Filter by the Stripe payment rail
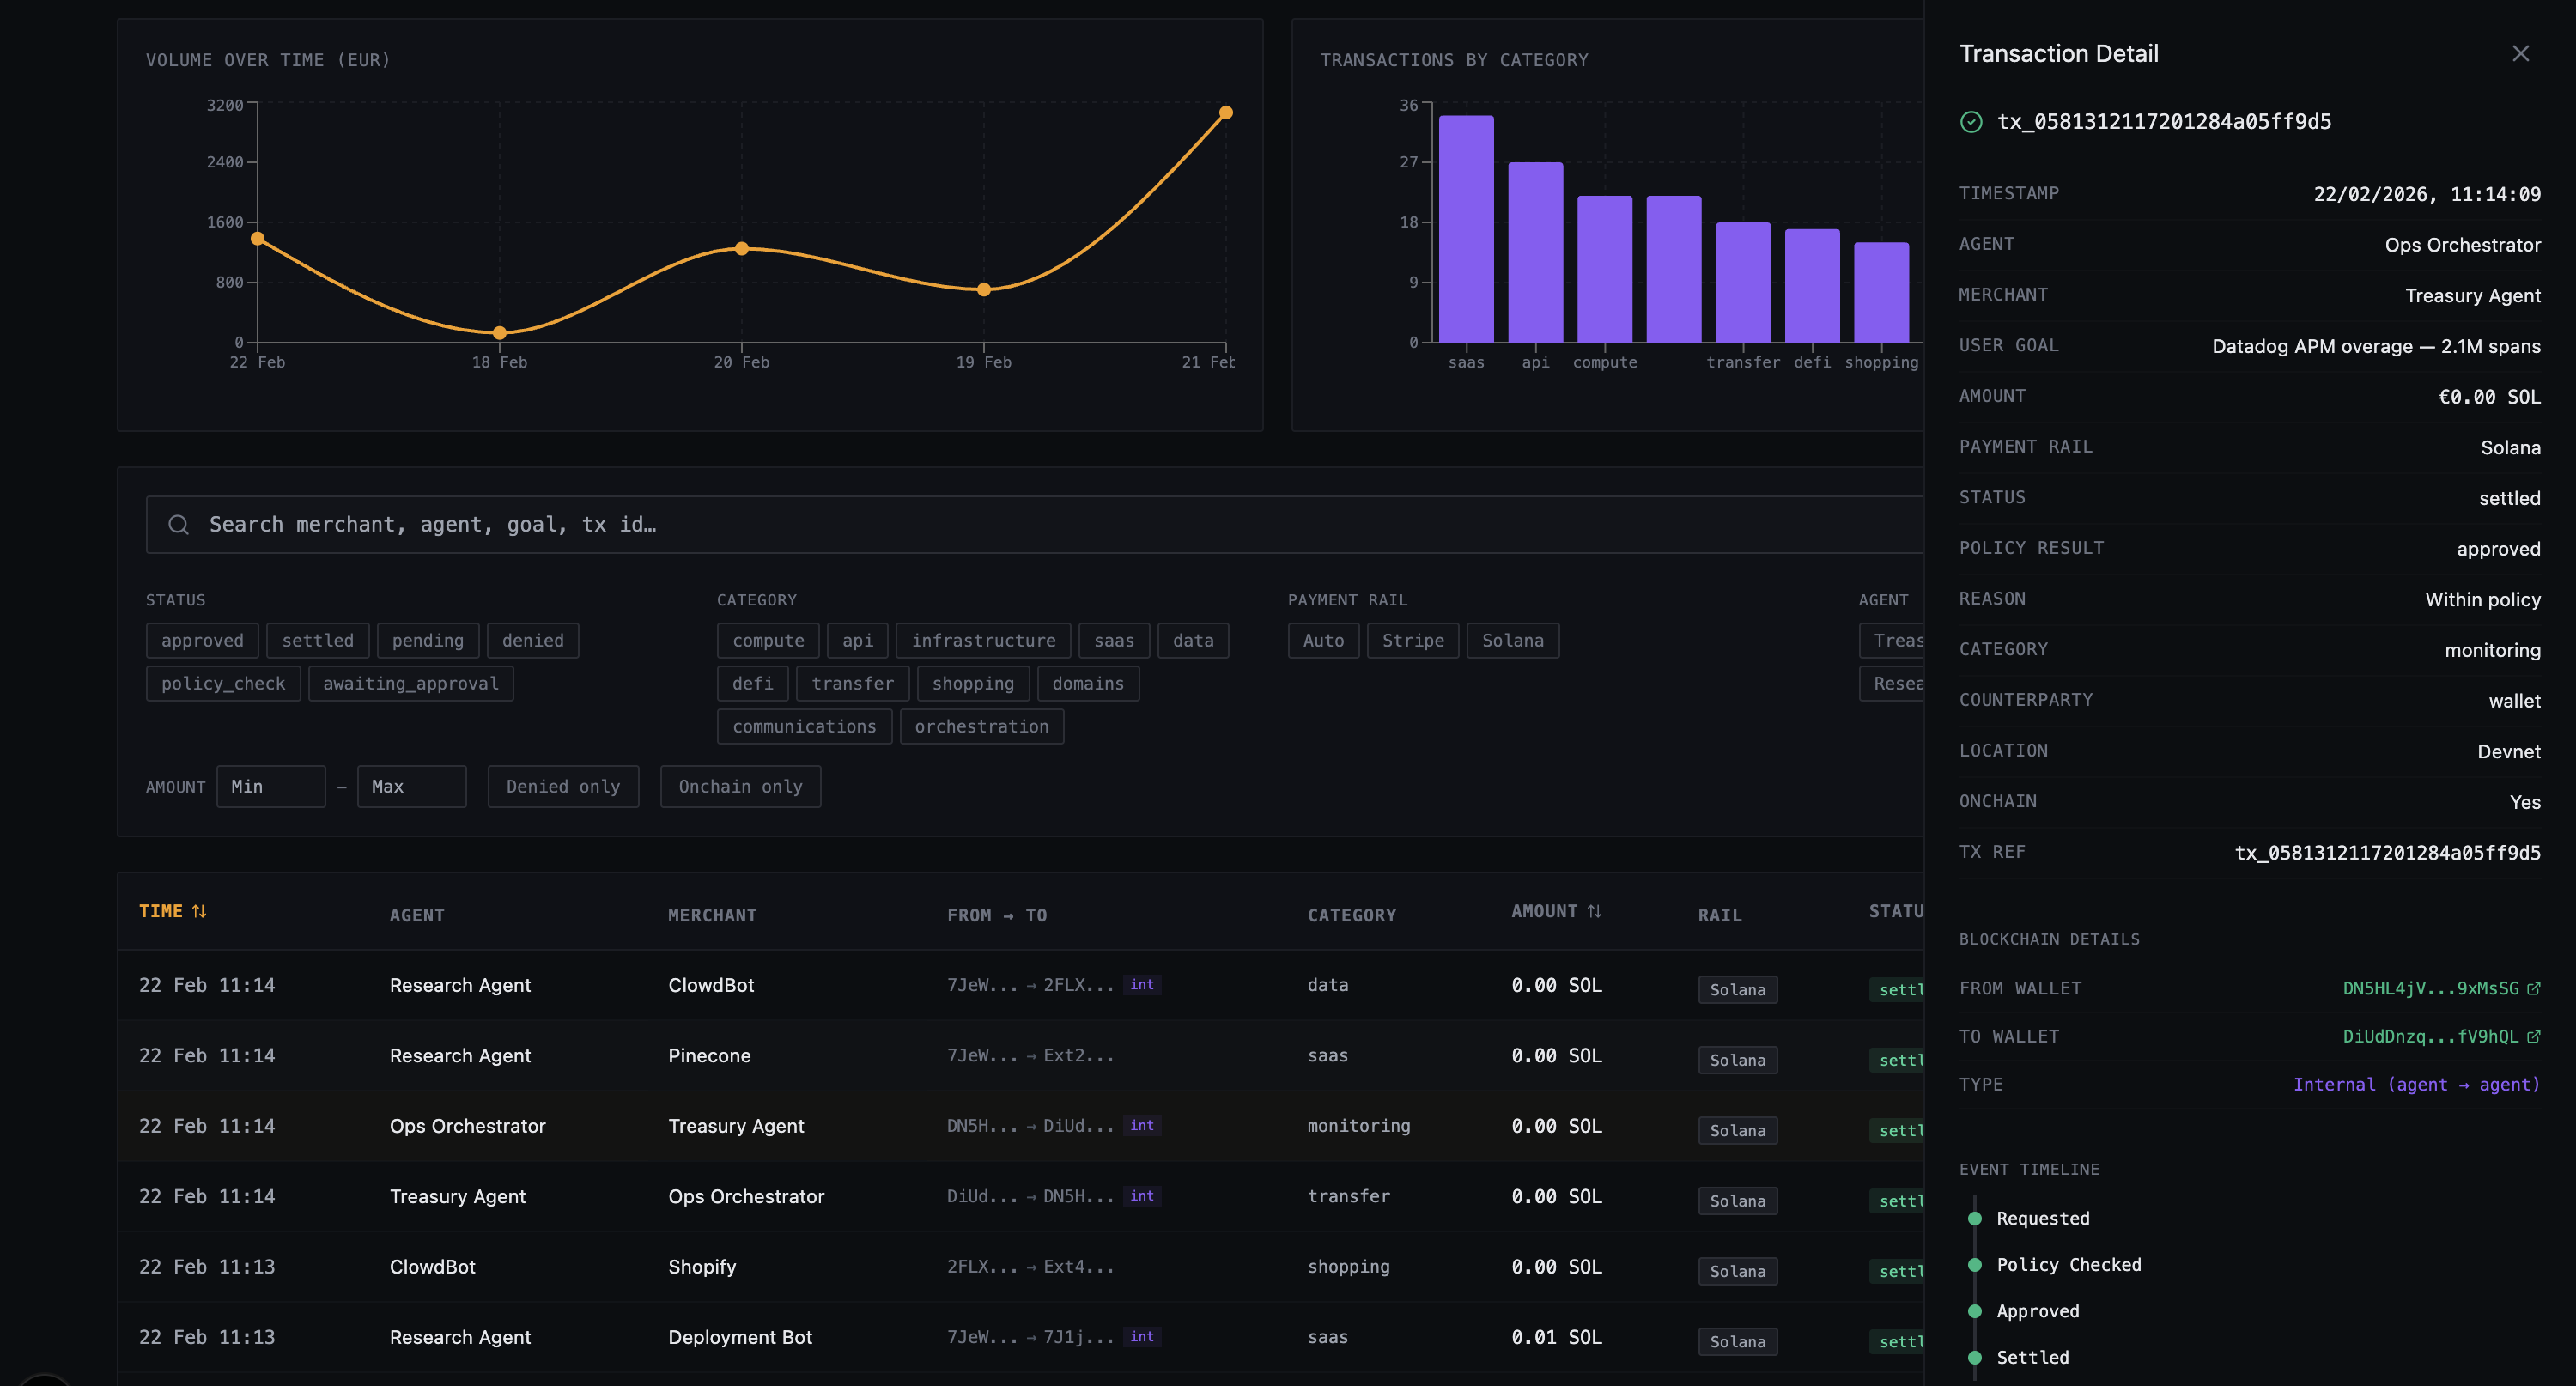The width and height of the screenshot is (2576, 1386). coord(1412,641)
